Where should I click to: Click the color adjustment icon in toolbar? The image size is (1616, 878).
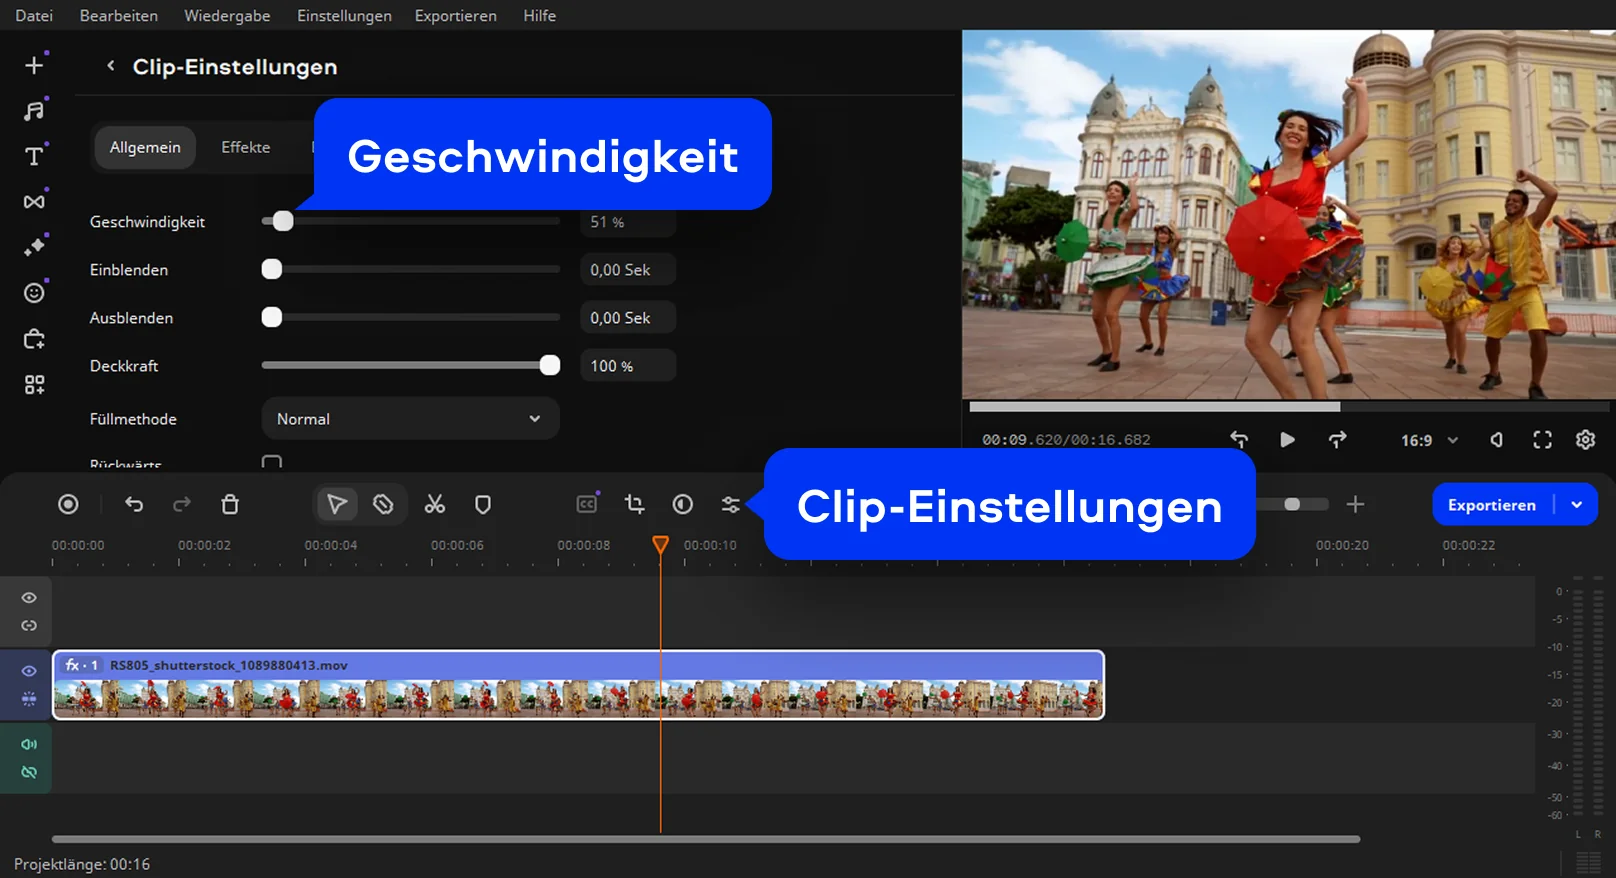(683, 505)
